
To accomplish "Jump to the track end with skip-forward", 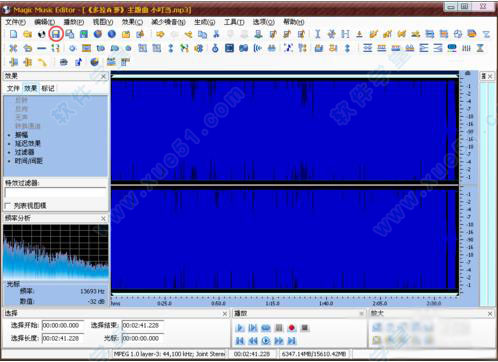I will [x=292, y=341].
